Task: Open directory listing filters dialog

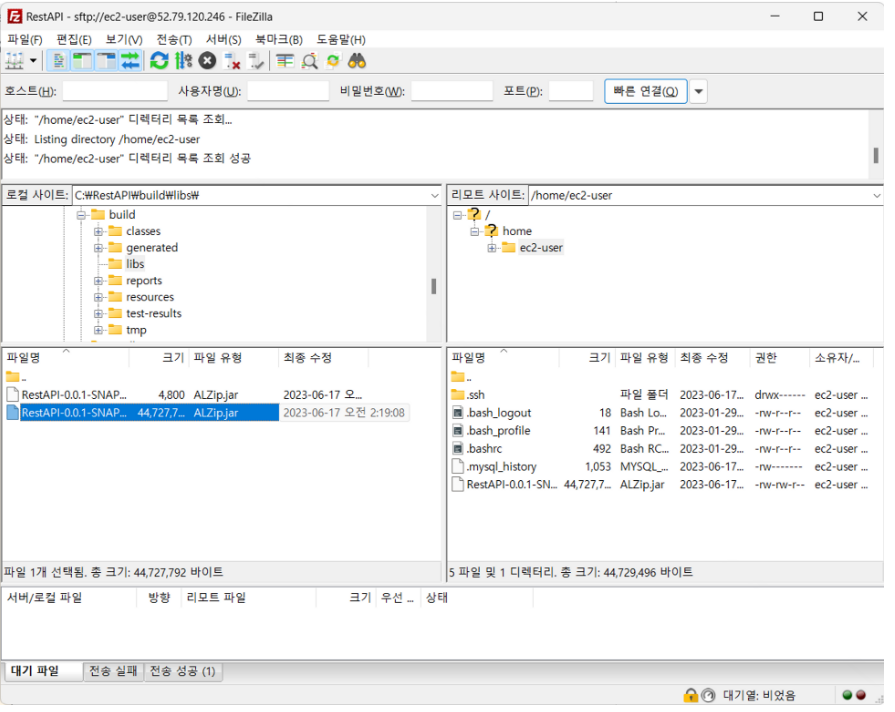Action: click(285, 61)
